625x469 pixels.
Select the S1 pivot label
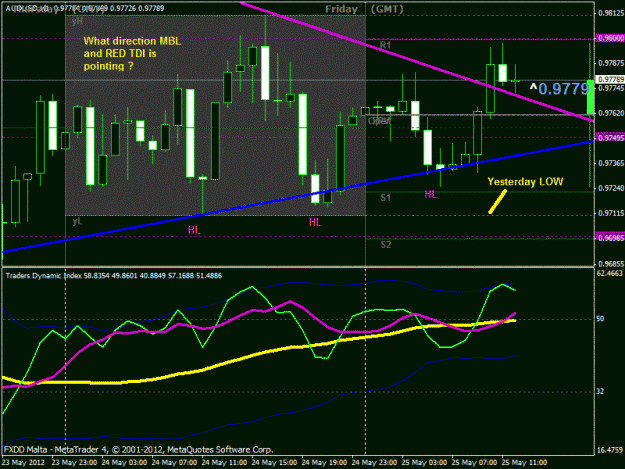(x=385, y=198)
